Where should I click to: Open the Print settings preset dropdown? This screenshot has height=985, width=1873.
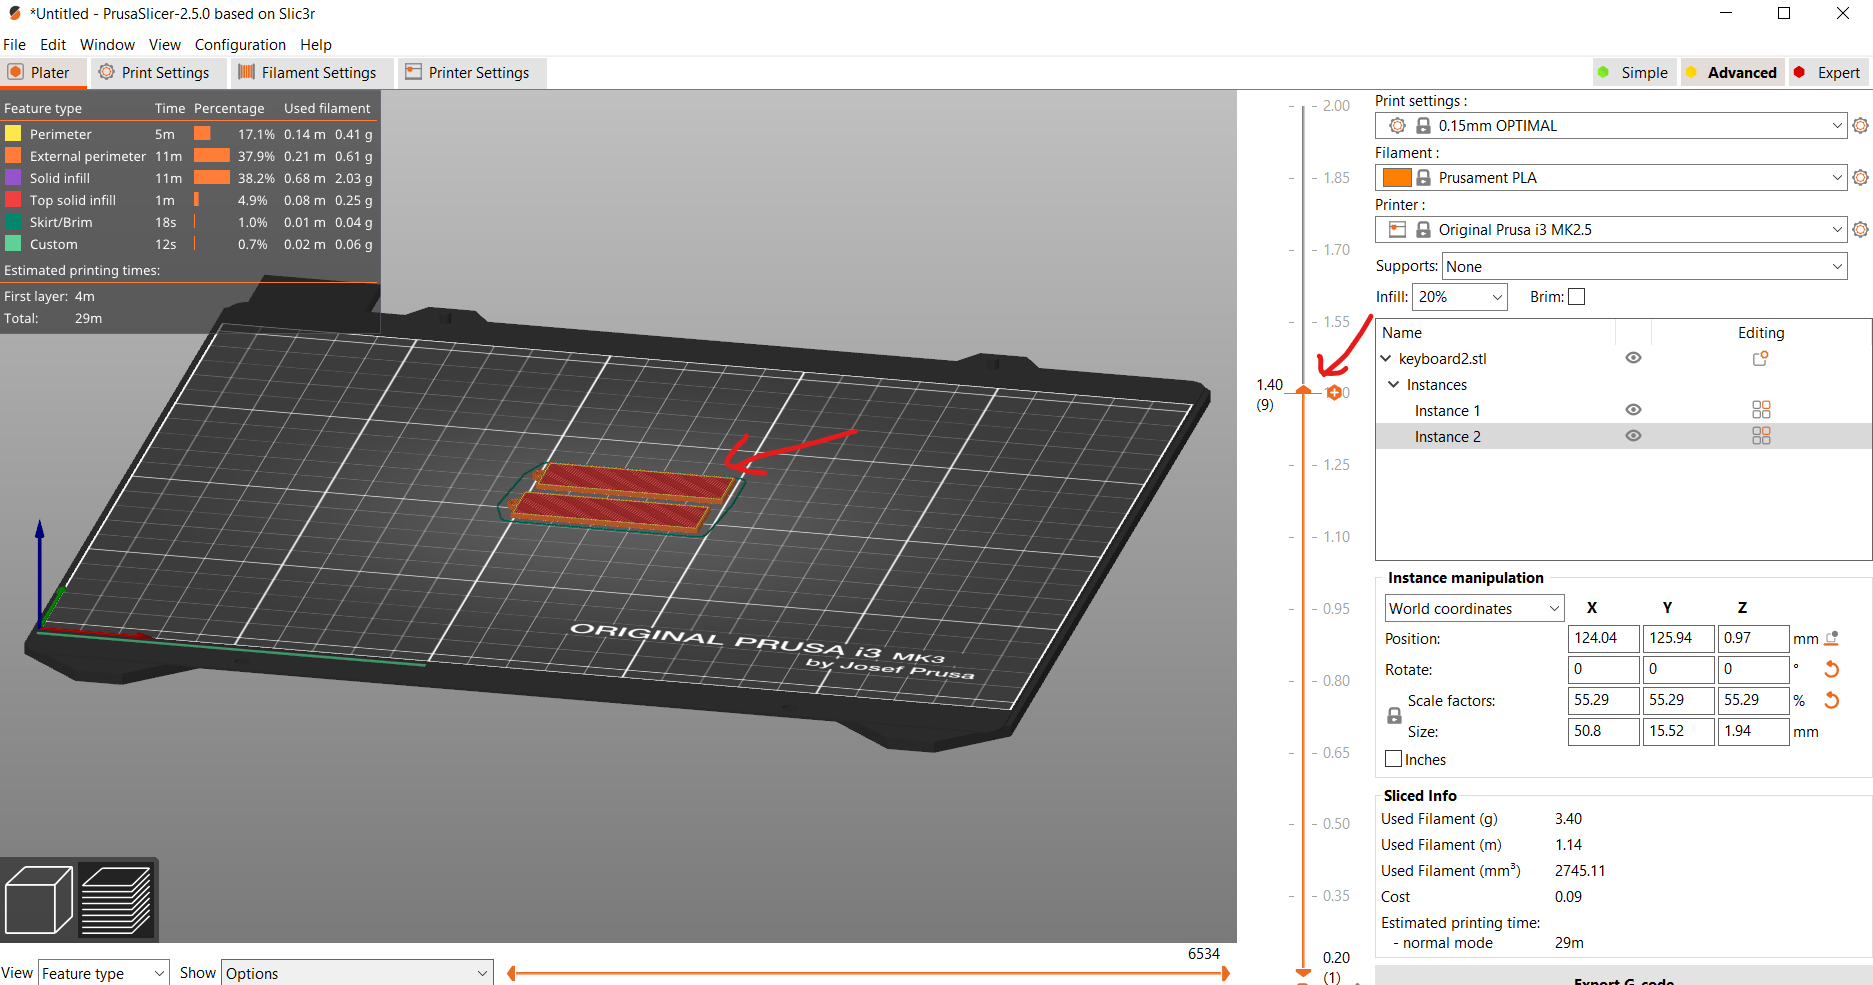pyautogui.click(x=1610, y=126)
